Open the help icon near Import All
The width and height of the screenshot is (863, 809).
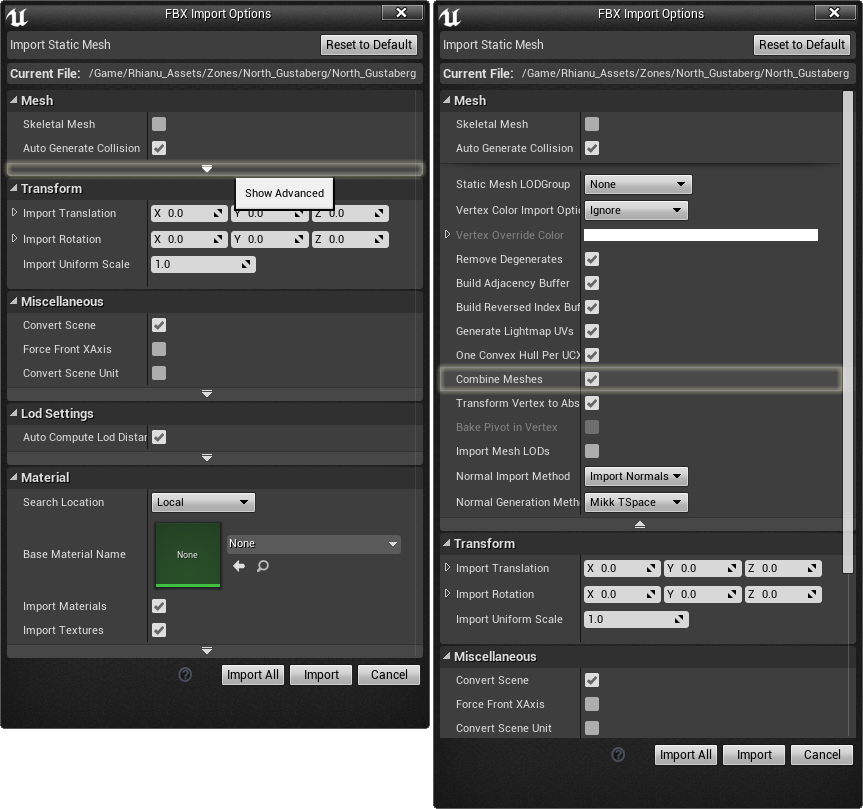(185, 675)
